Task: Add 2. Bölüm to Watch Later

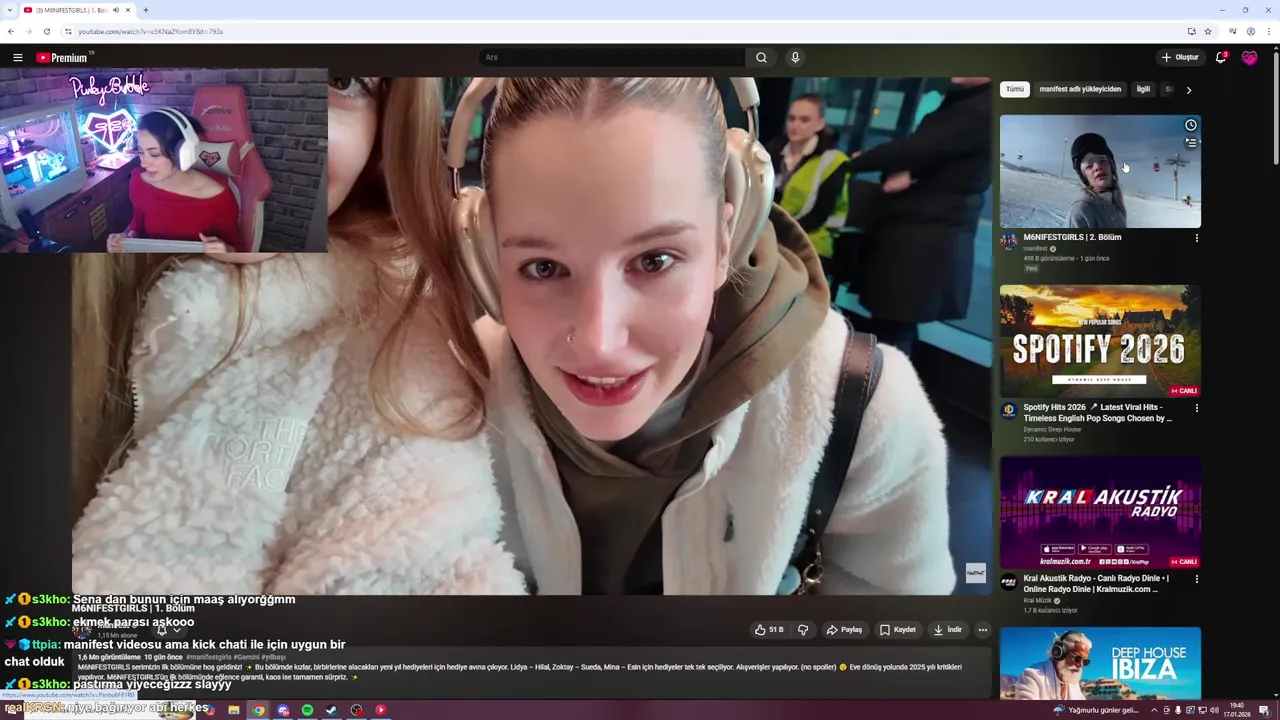Action: tap(1190, 125)
